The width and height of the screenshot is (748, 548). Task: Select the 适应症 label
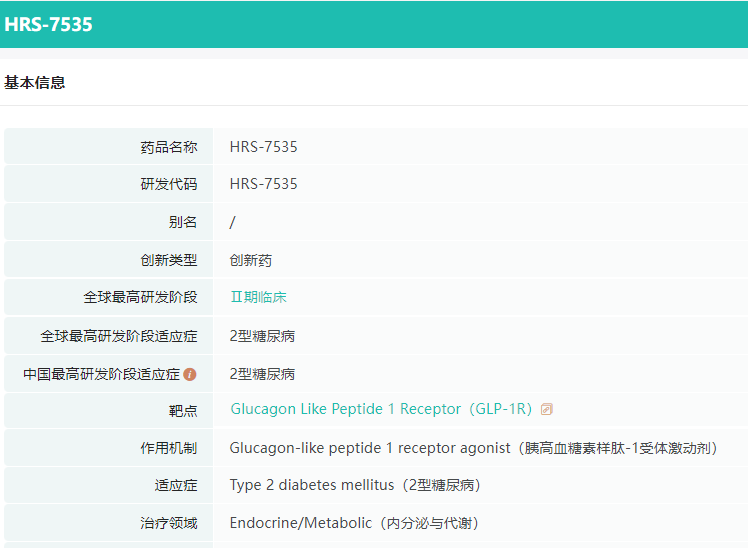176,486
